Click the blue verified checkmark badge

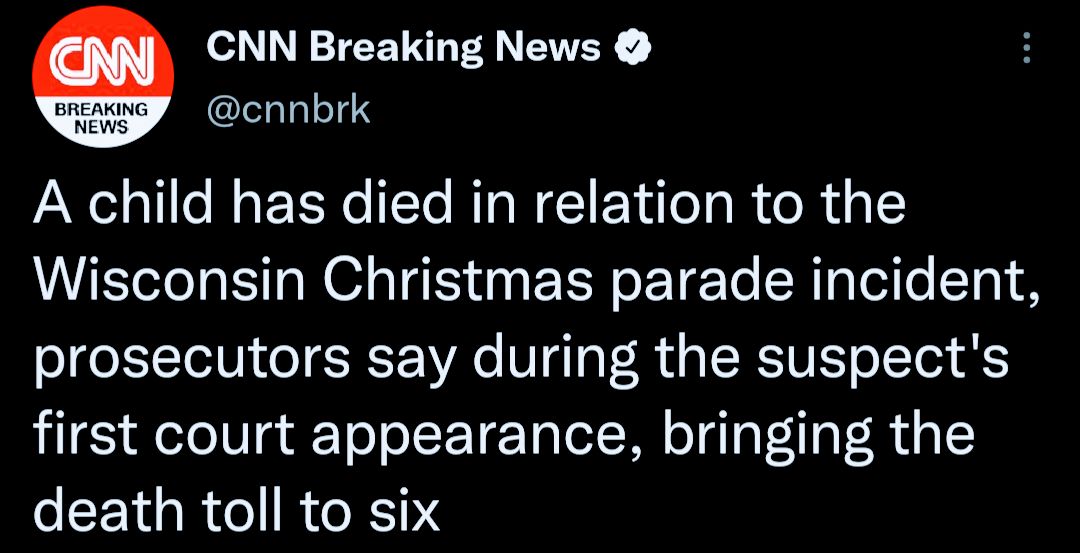(632, 48)
